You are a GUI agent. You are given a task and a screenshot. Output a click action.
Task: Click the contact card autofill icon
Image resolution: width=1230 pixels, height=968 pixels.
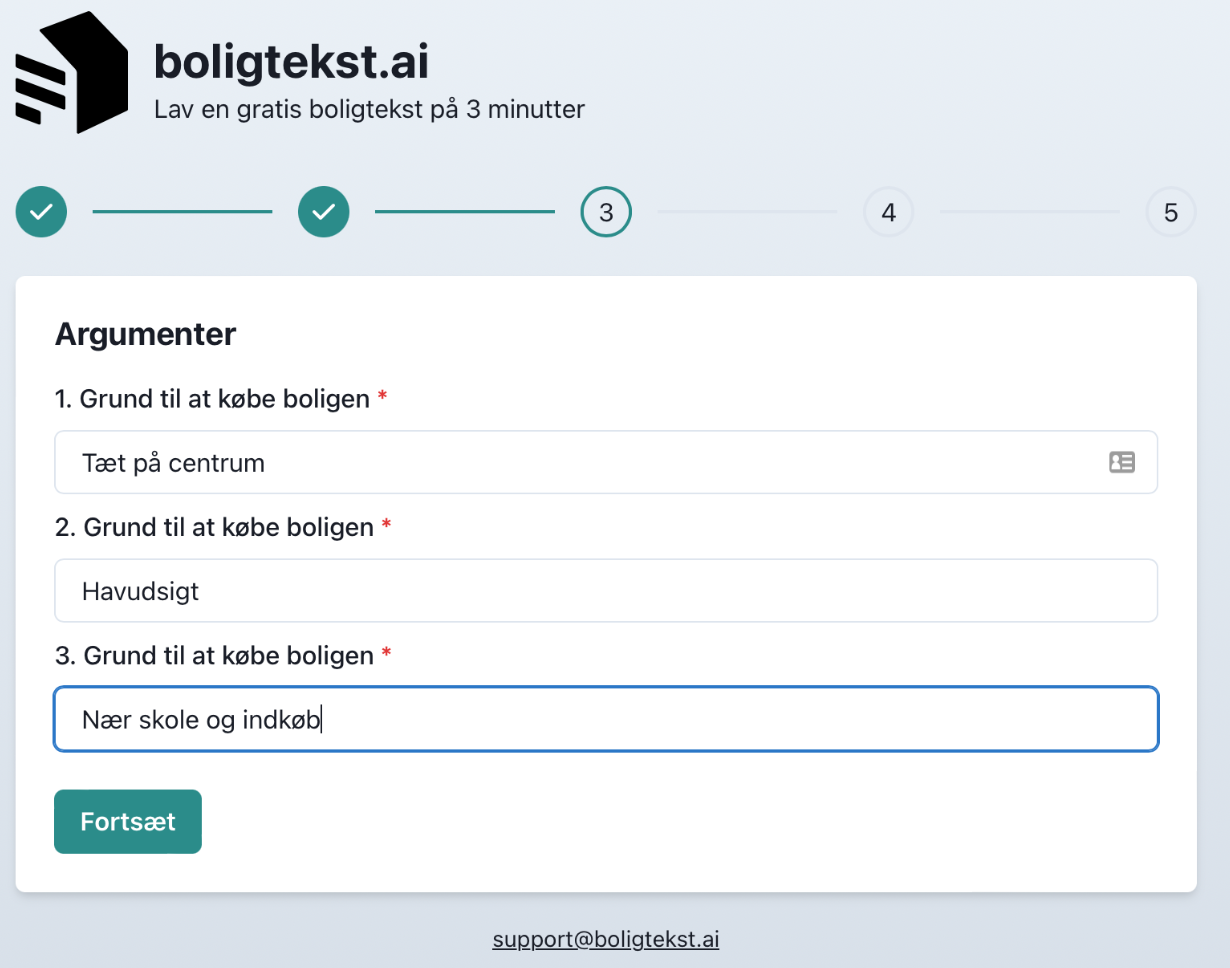1122,462
